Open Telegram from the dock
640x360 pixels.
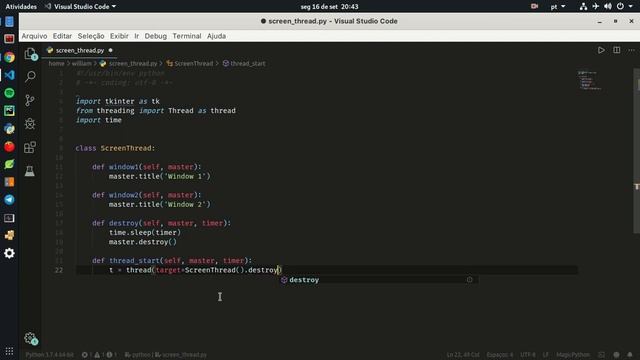pos(9,200)
